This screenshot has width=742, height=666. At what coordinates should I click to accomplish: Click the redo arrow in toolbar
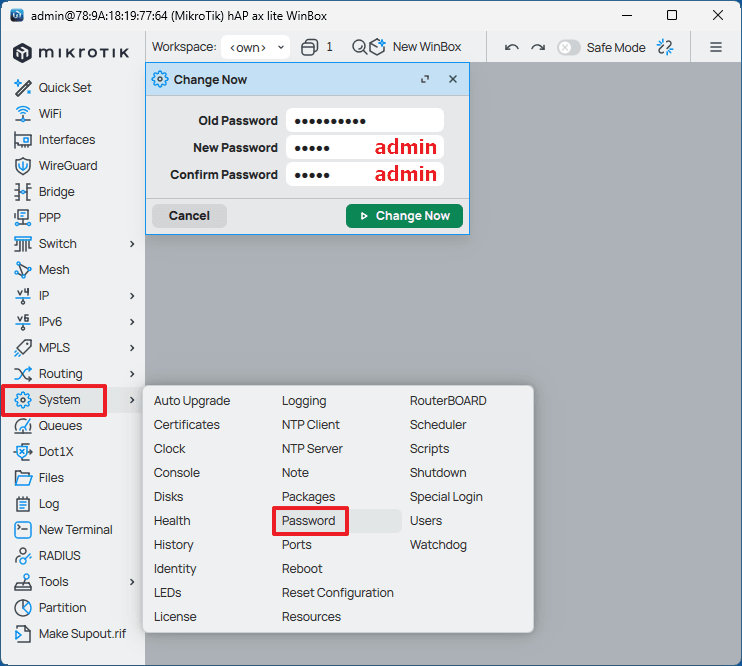(x=538, y=47)
